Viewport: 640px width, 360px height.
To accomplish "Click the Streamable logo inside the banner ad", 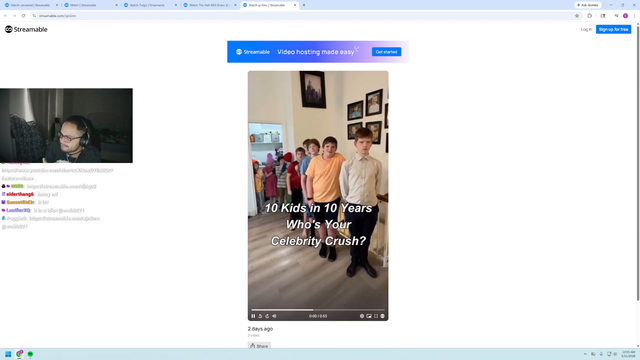I will pos(253,52).
